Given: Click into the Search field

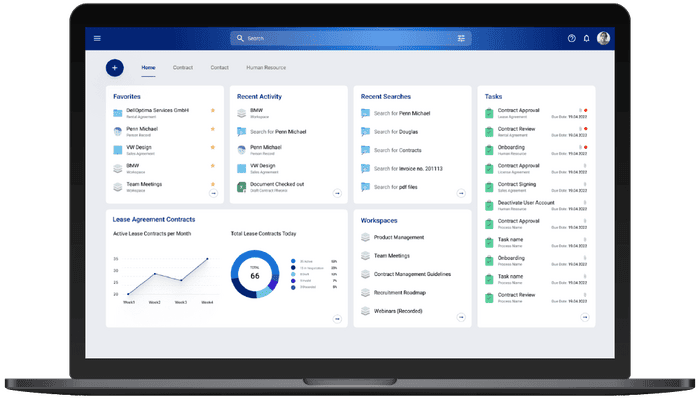Looking at the screenshot, I should click(x=350, y=38).
